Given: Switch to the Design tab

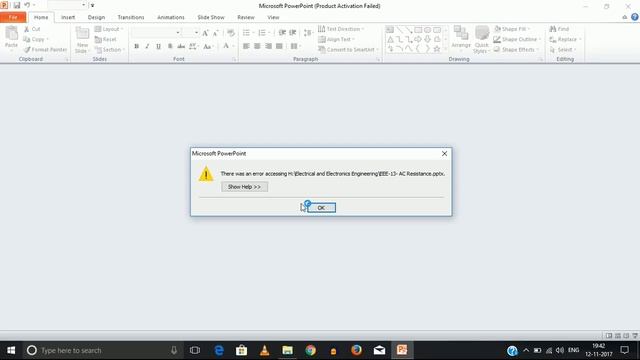Looking at the screenshot, I should point(96,17).
